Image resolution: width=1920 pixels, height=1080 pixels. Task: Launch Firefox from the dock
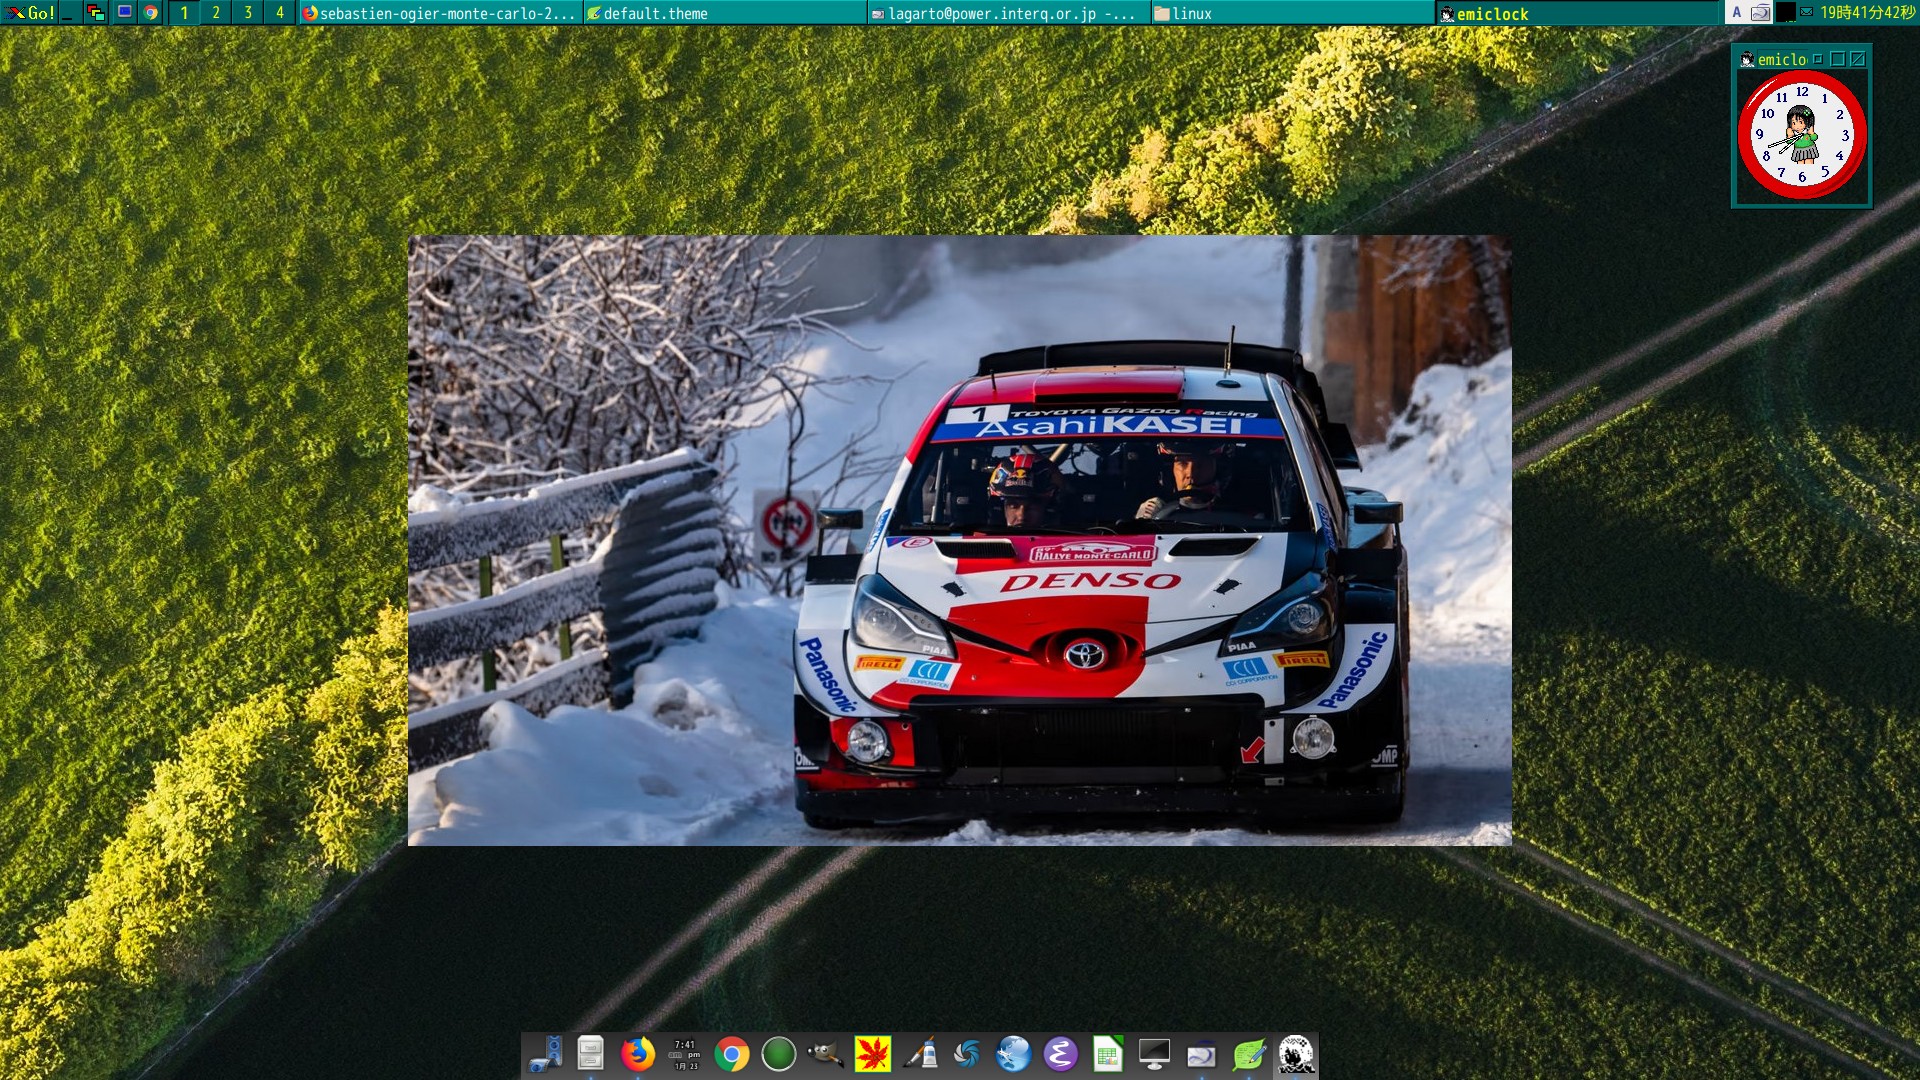click(637, 1055)
